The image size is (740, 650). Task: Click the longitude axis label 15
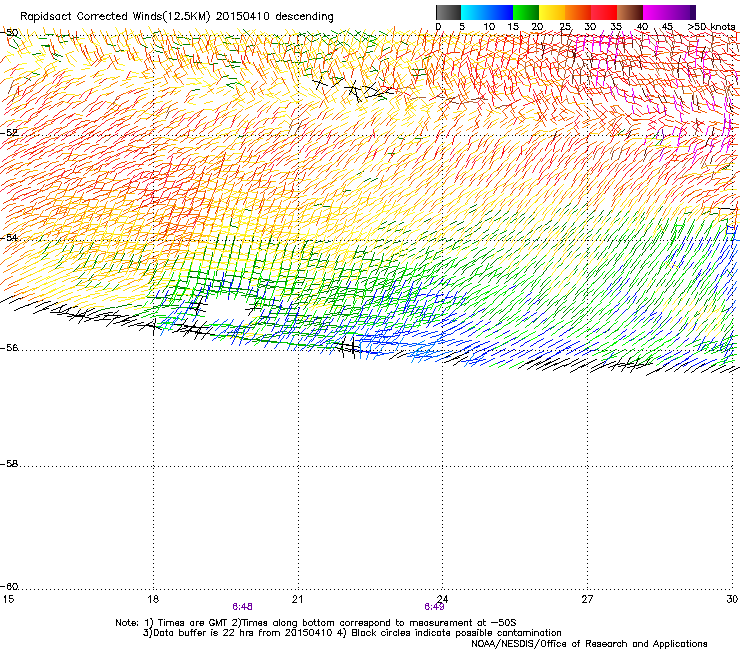[8, 599]
